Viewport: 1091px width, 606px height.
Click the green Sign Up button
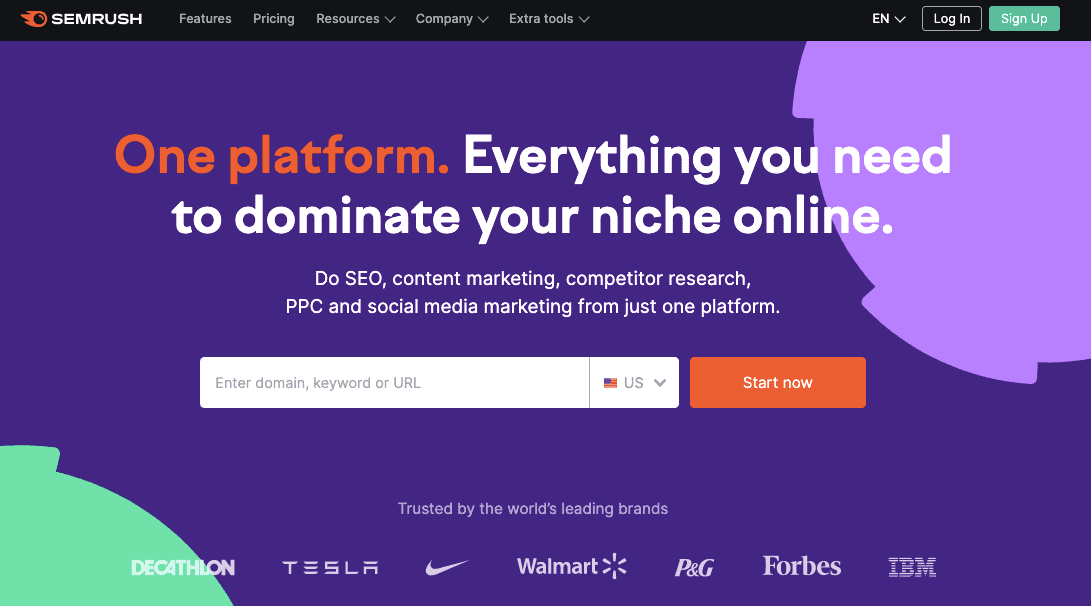tap(1024, 18)
